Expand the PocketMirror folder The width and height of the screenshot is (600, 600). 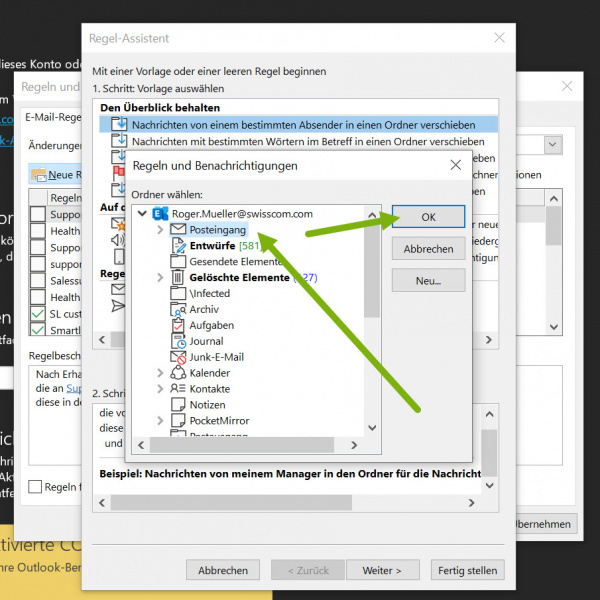pyautogui.click(x=160, y=421)
